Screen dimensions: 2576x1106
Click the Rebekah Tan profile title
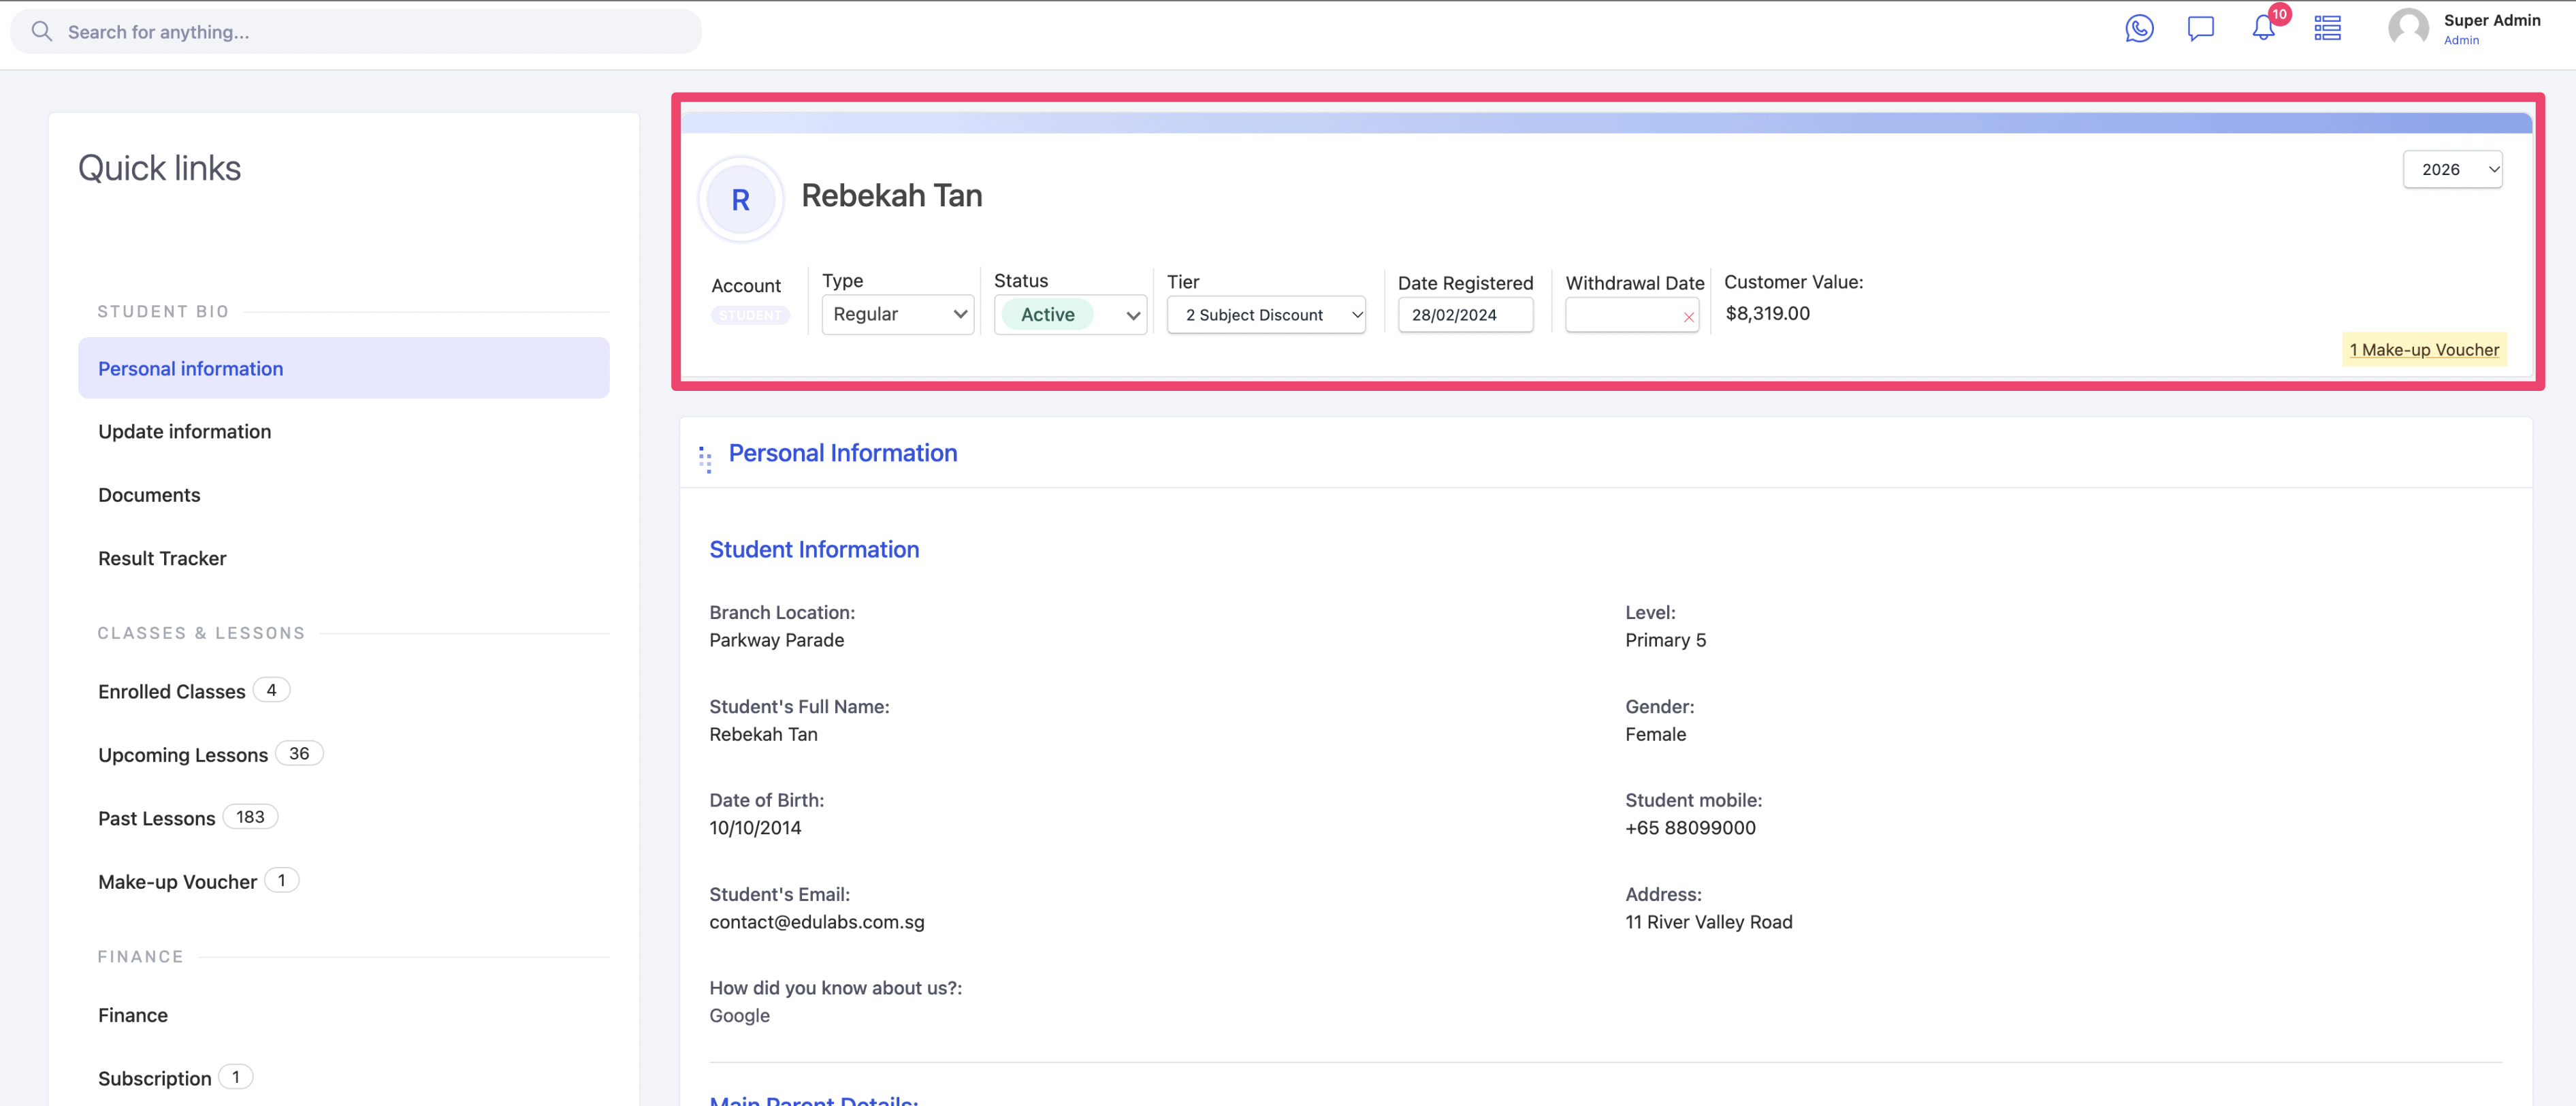[x=892, y=195]
